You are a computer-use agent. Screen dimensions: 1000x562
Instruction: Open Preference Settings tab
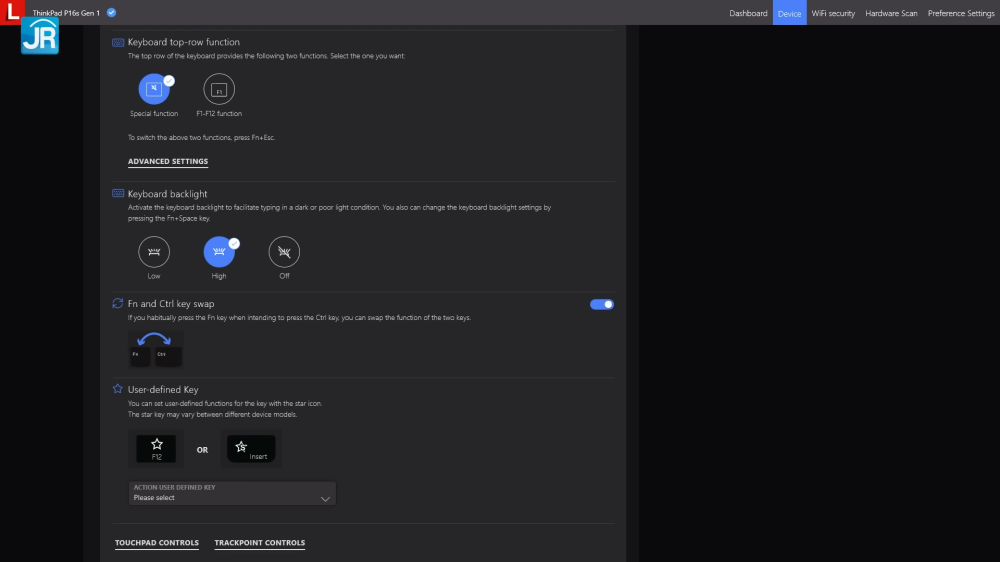click(960, 13)
